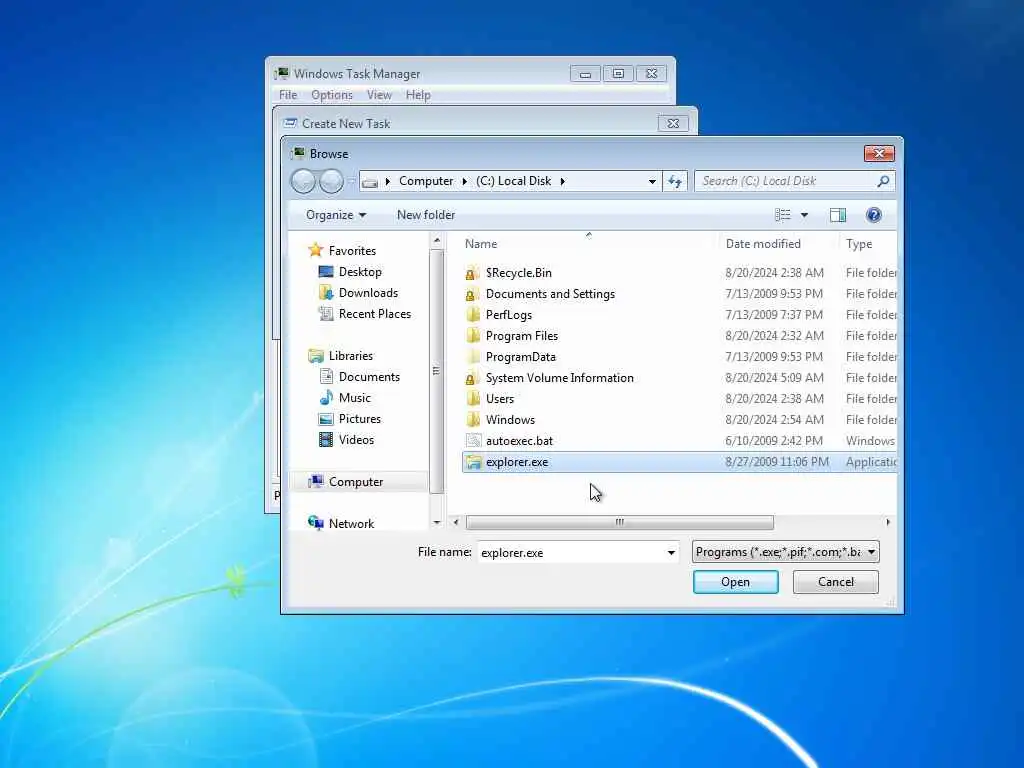The image size is (1024, 768).
Task: Click the Favorites star icon
Action: (316, 250)
